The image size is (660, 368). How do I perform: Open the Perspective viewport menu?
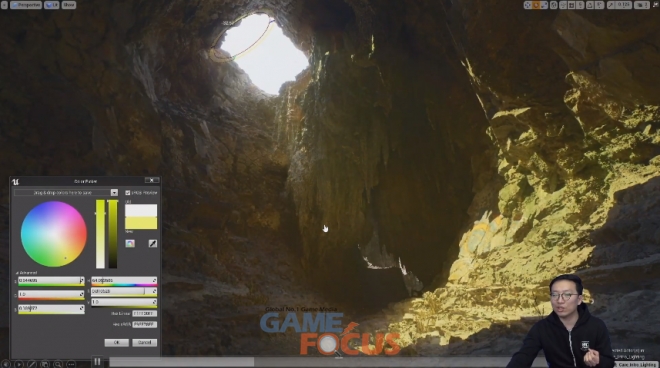point(26,5)
